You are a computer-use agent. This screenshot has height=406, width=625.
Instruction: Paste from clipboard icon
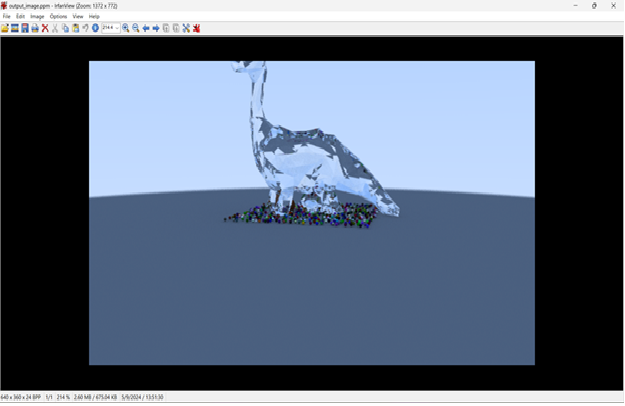75,28
